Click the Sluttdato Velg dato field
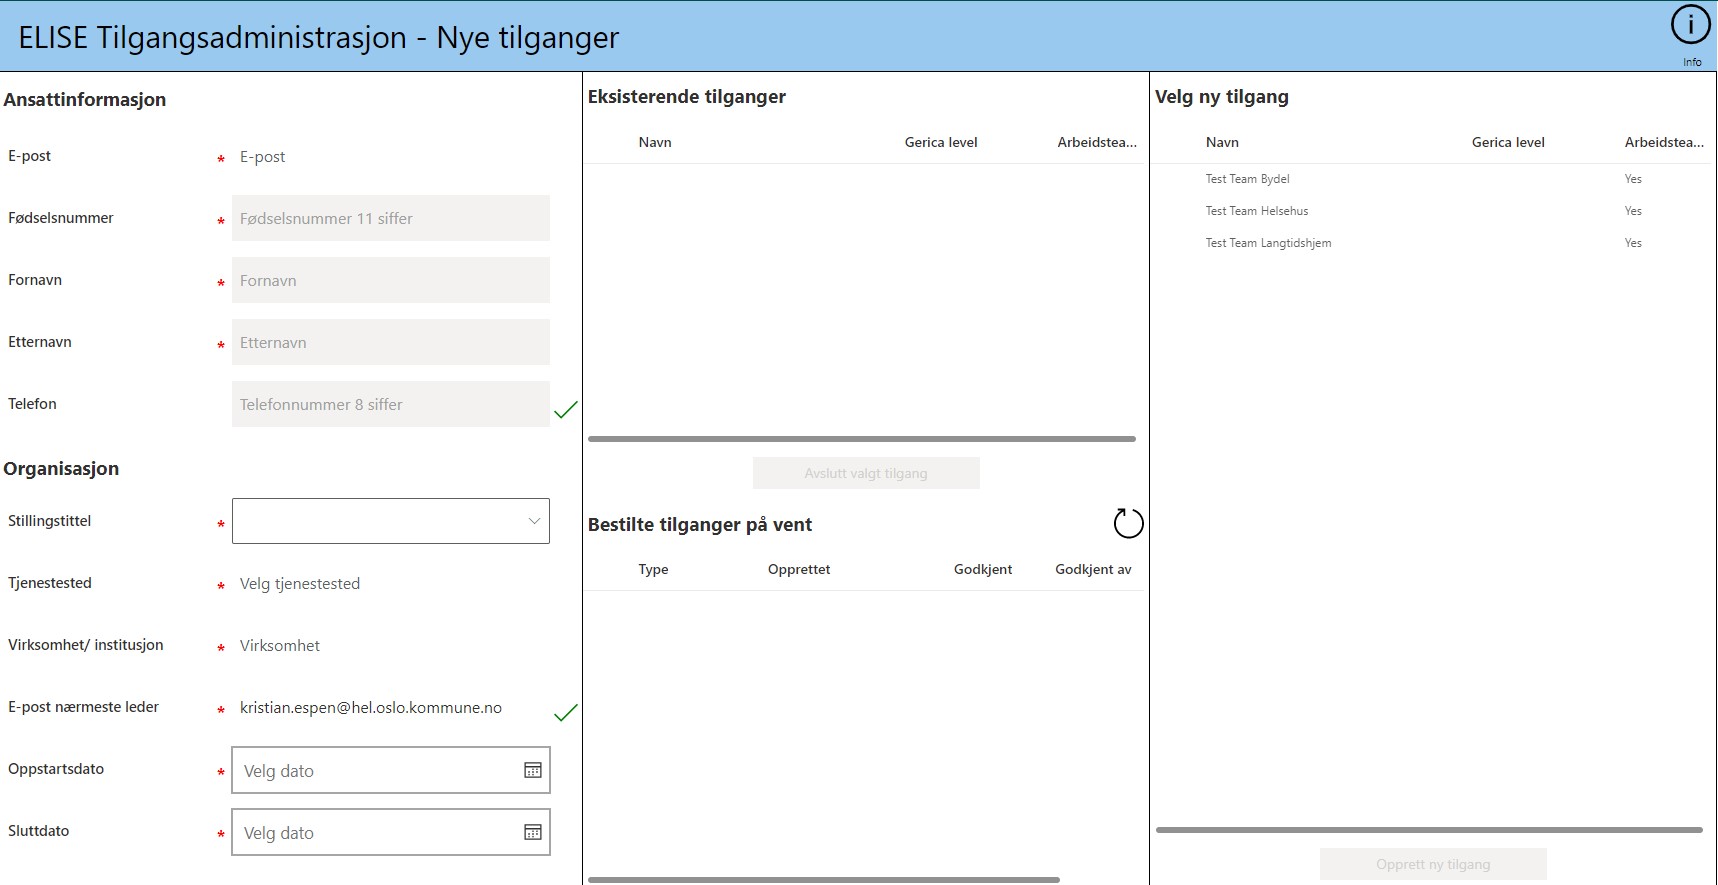The height and width of the screenshot is (885, 1718). coord(391,832)
